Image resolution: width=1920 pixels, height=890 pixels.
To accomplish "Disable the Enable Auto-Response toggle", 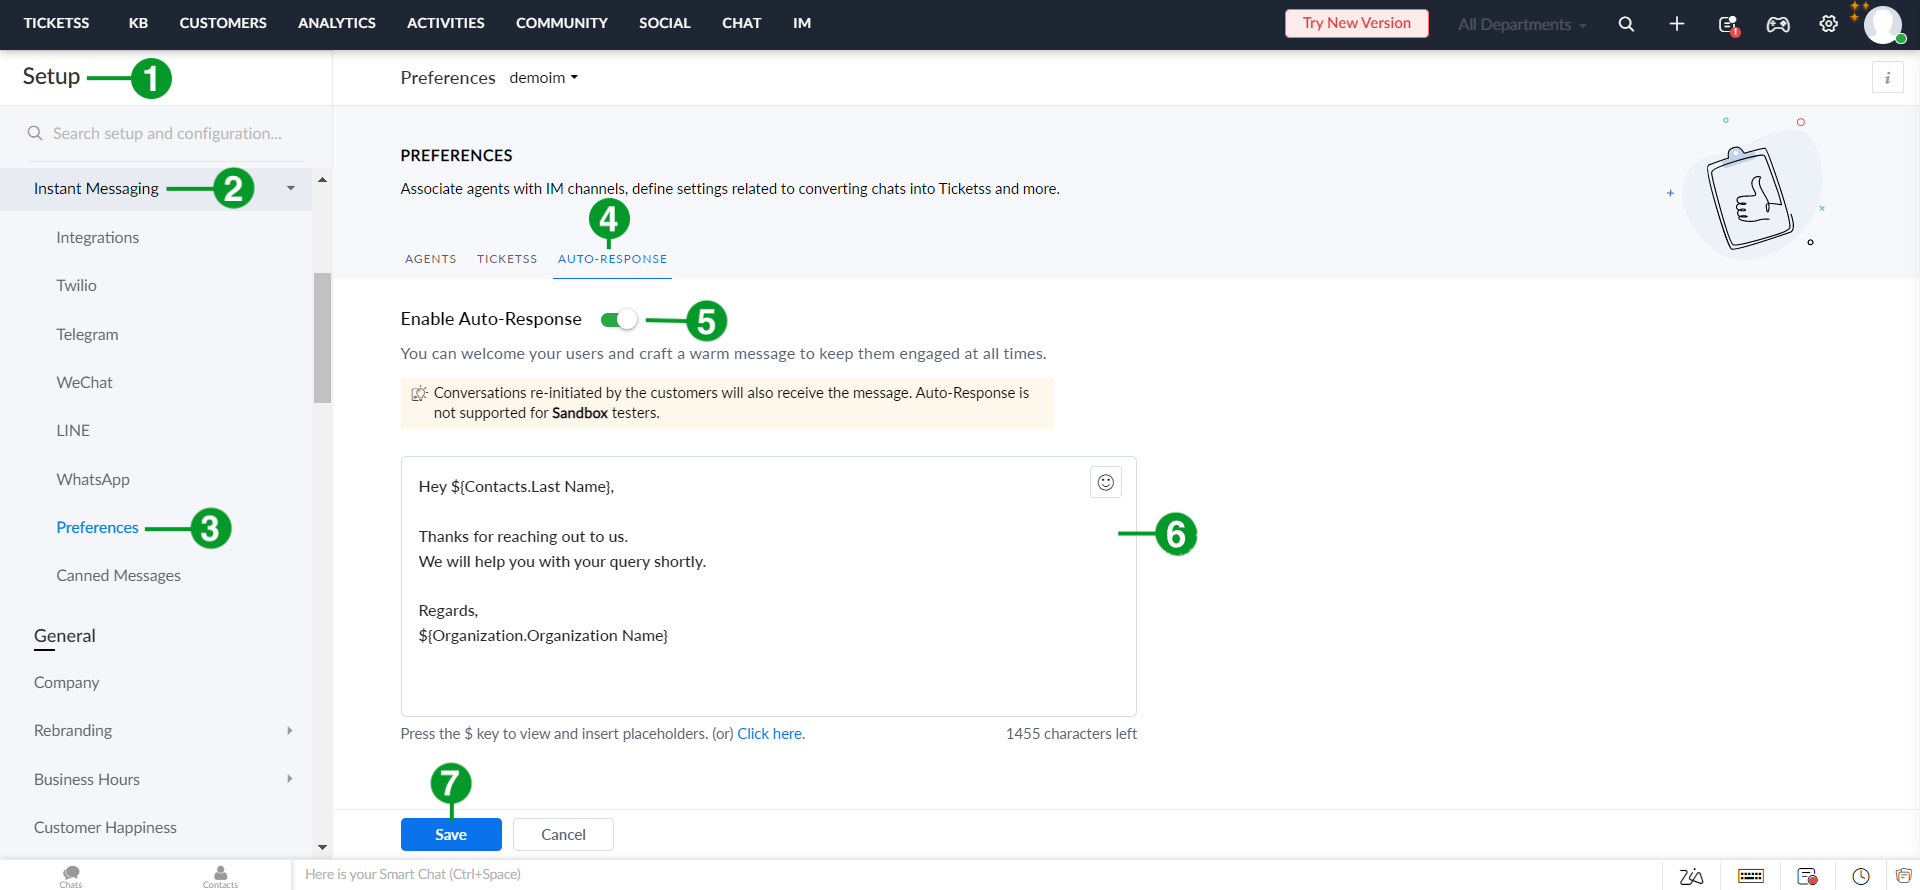I will coord(619,320).
